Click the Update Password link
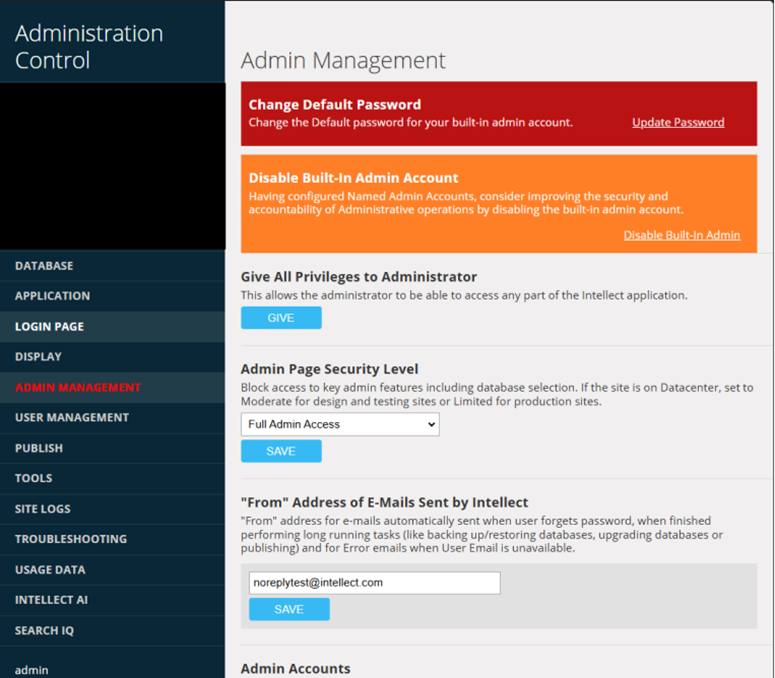Screen dimensions: 775x678 pyautogui.click(x=678, y=123)
